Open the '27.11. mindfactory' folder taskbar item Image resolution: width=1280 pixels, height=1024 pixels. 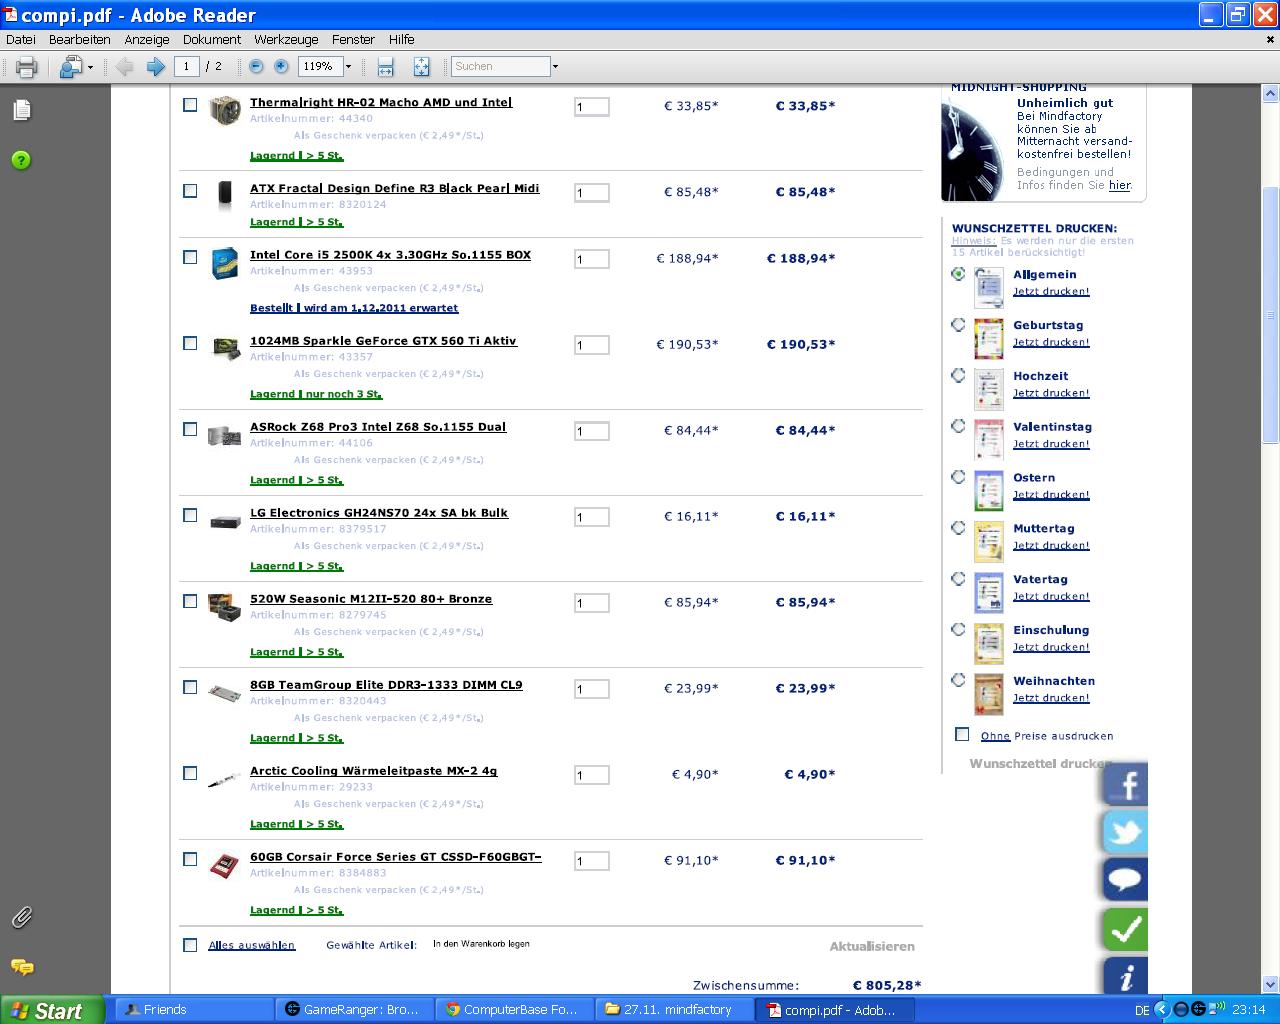tap(674, 1010)
